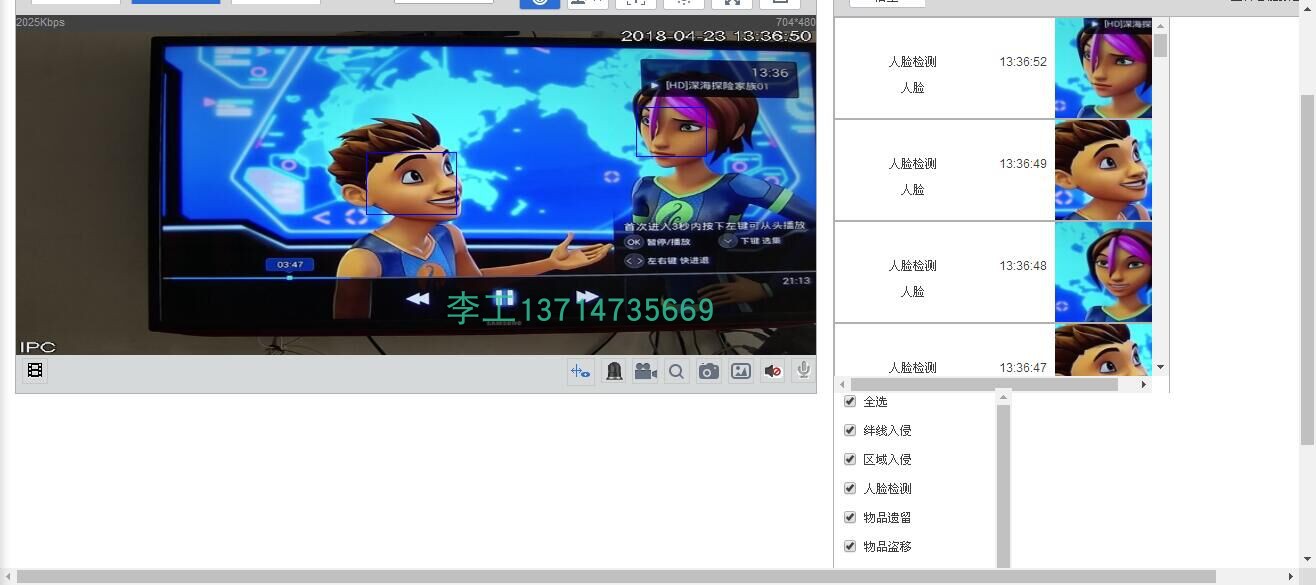The height and width of the screenshot is (585, 1316).
Task: Take a snapshot with the camera icon
Action: (x=709, y=371)
